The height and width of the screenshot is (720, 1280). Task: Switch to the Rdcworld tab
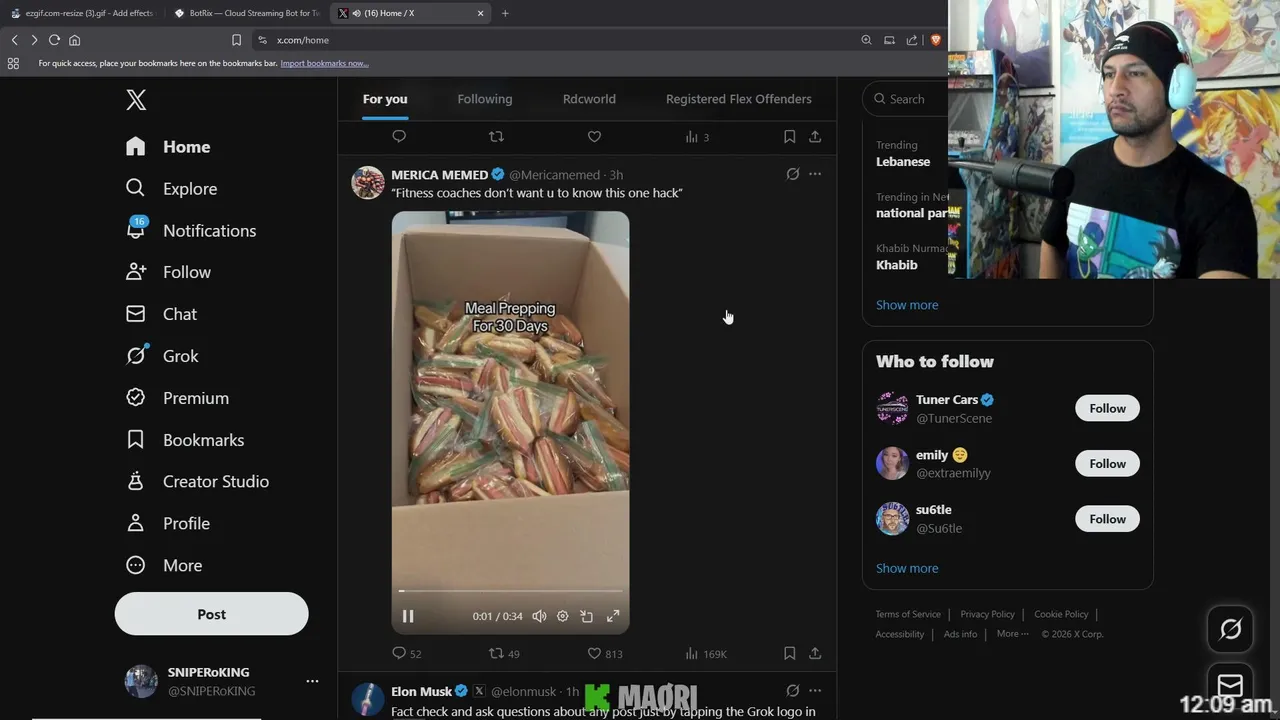tap(589, 99)
